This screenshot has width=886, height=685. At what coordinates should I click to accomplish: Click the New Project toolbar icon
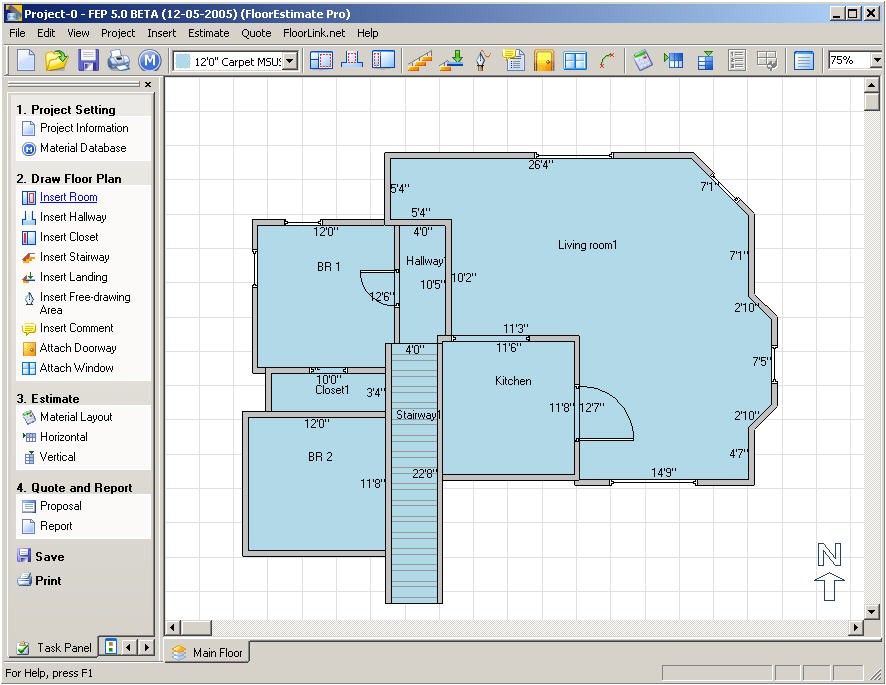25,60
